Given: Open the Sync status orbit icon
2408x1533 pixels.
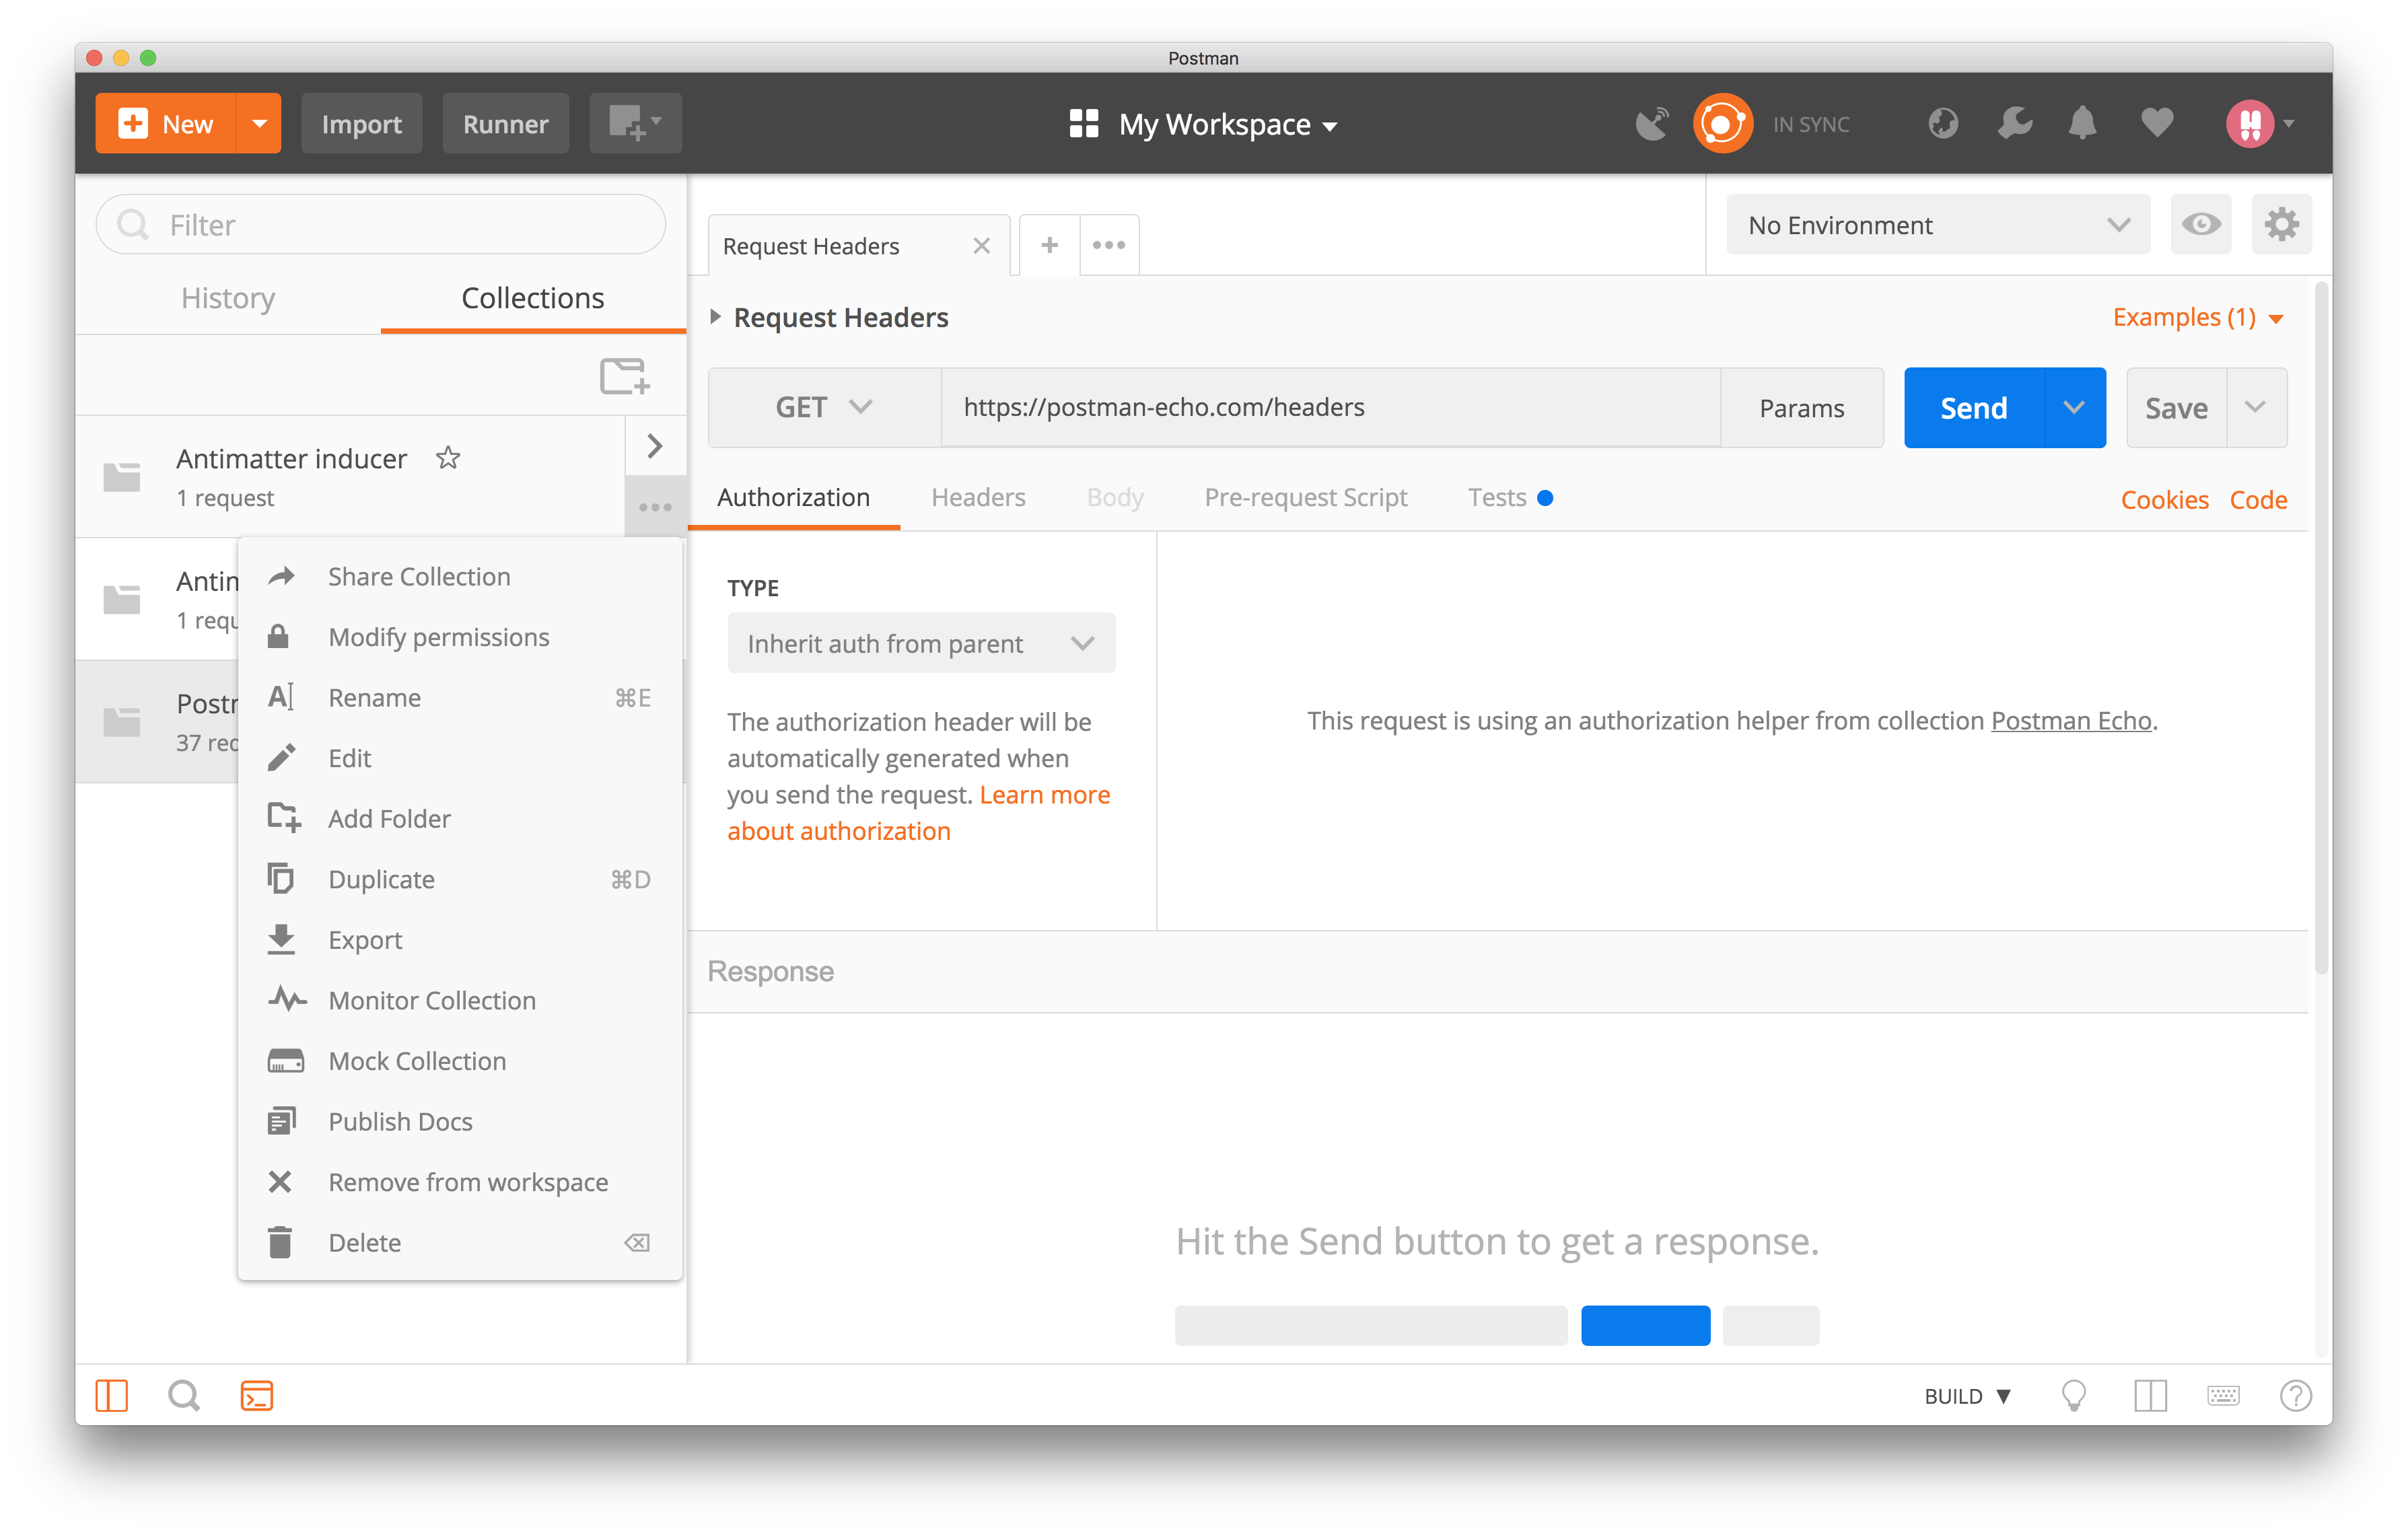Looking at the screenshot, I should pyautogui.click(x=1722, y=123).
